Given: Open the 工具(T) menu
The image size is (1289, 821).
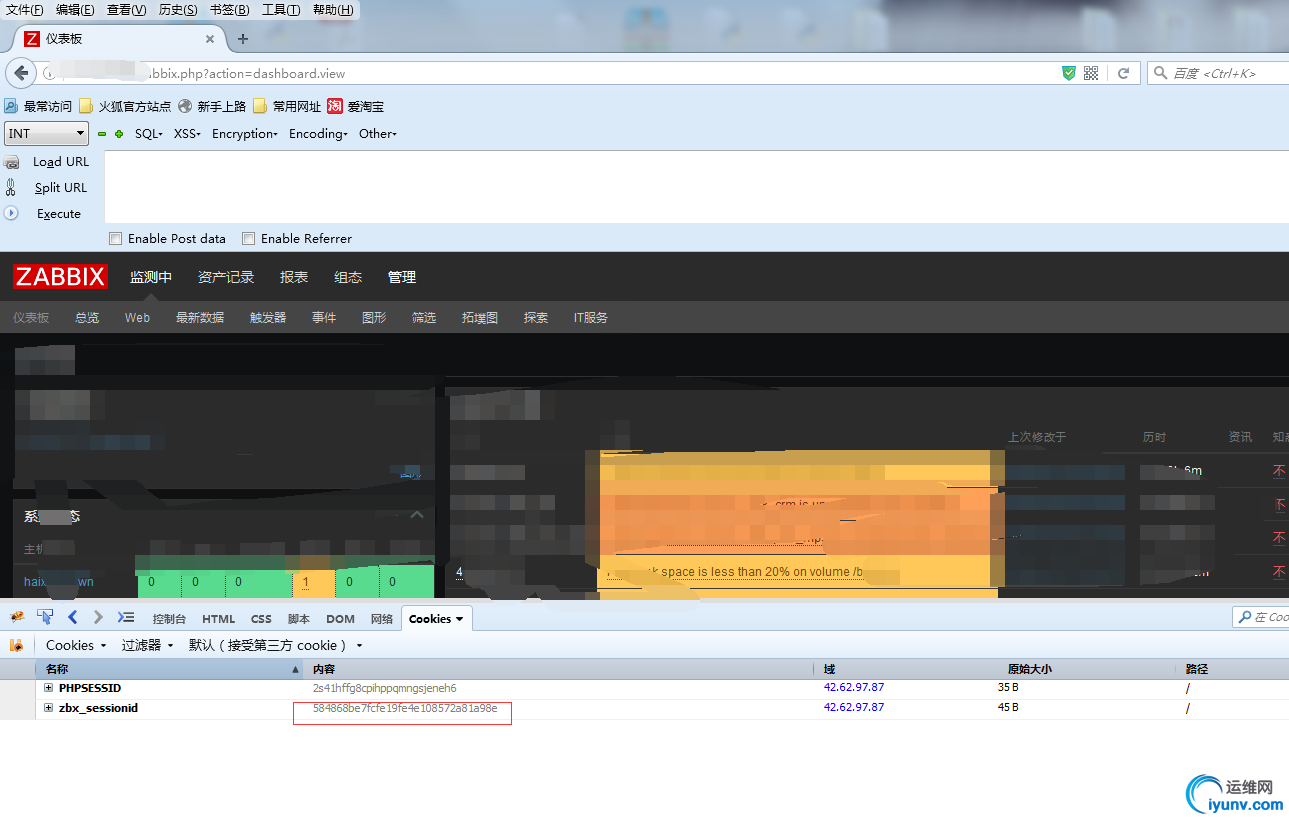Looking at the screenshot, I should tap(281, 10).
